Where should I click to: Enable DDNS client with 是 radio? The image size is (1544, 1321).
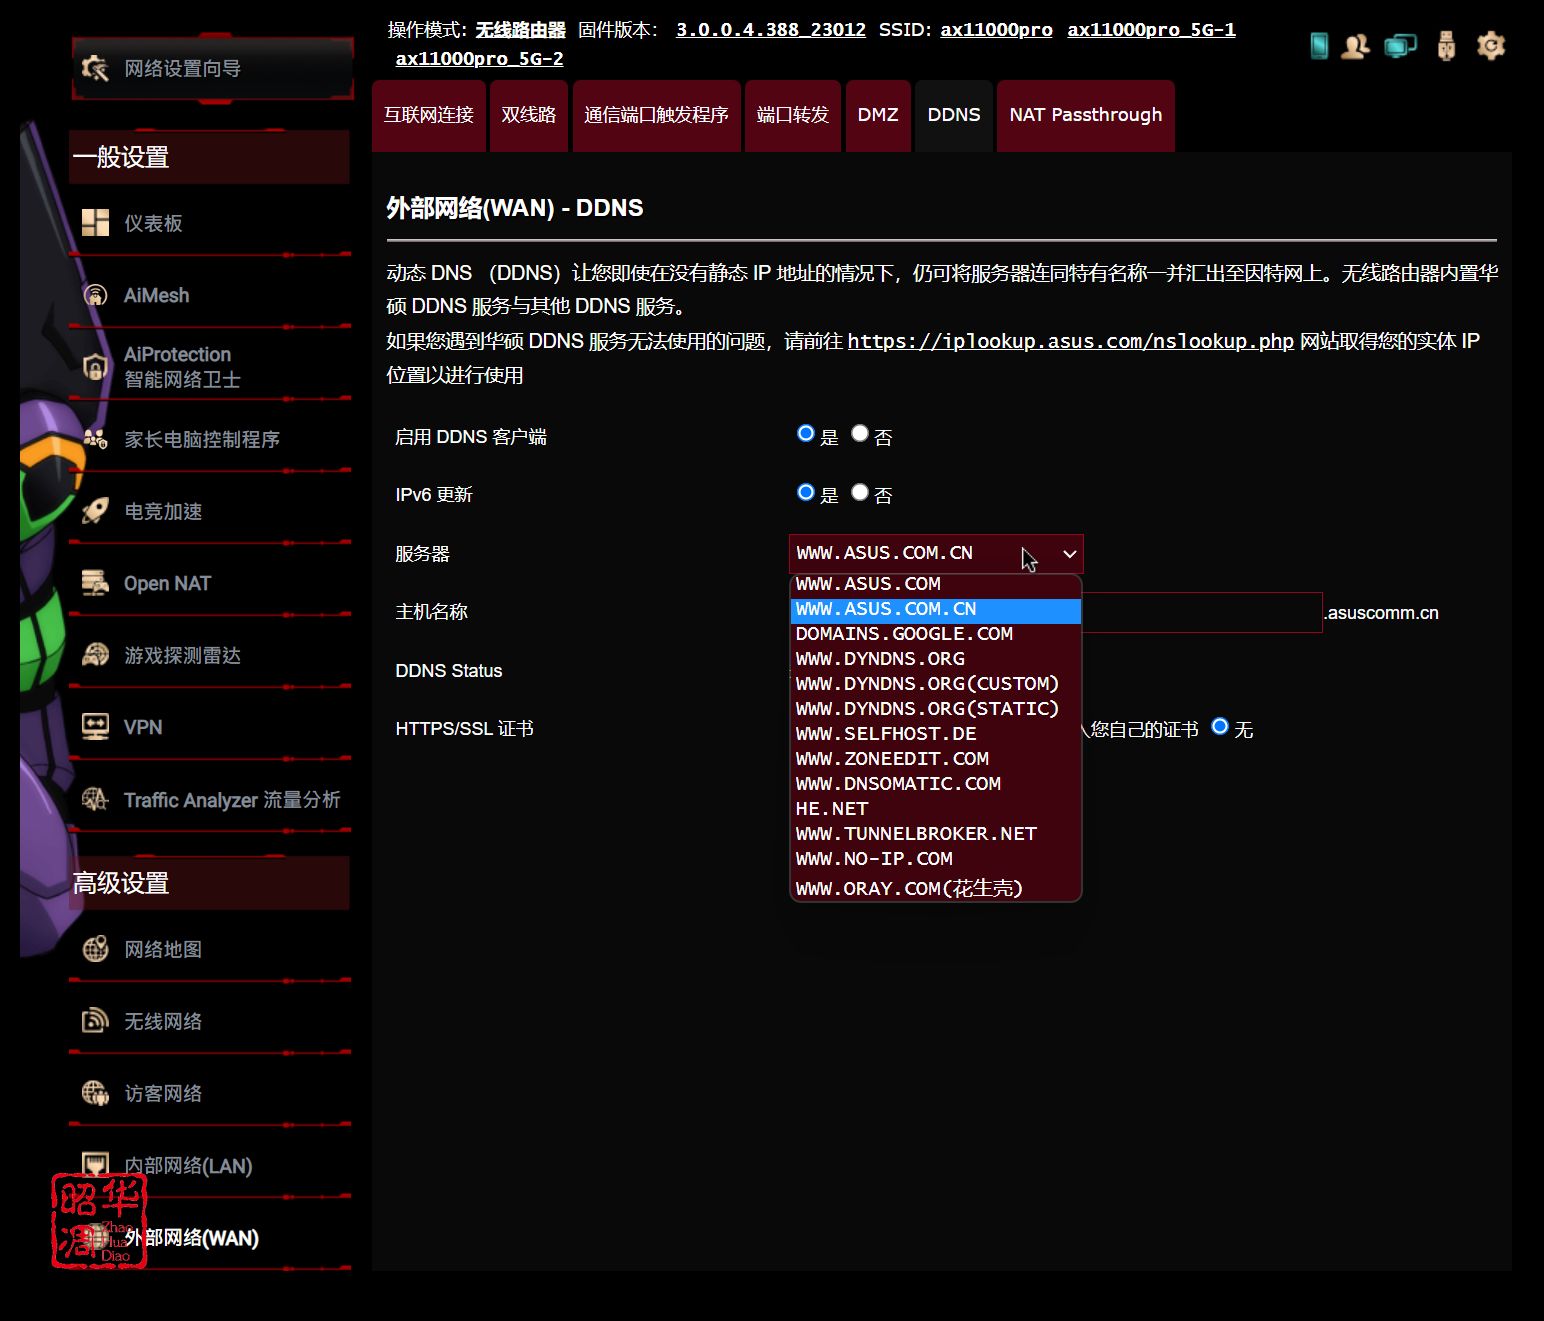click(x=806, y=433)
